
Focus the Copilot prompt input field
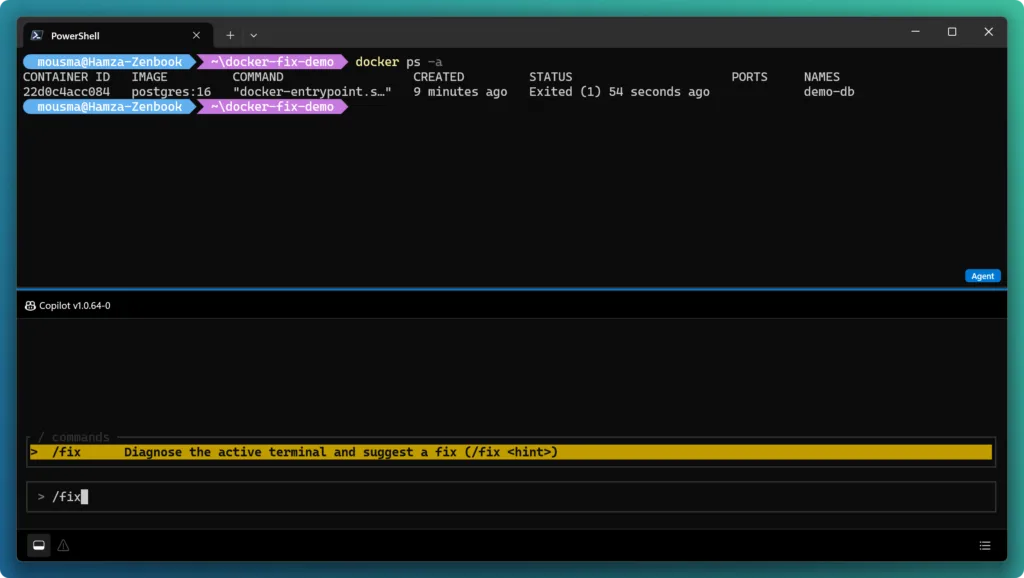pos(511,497)
